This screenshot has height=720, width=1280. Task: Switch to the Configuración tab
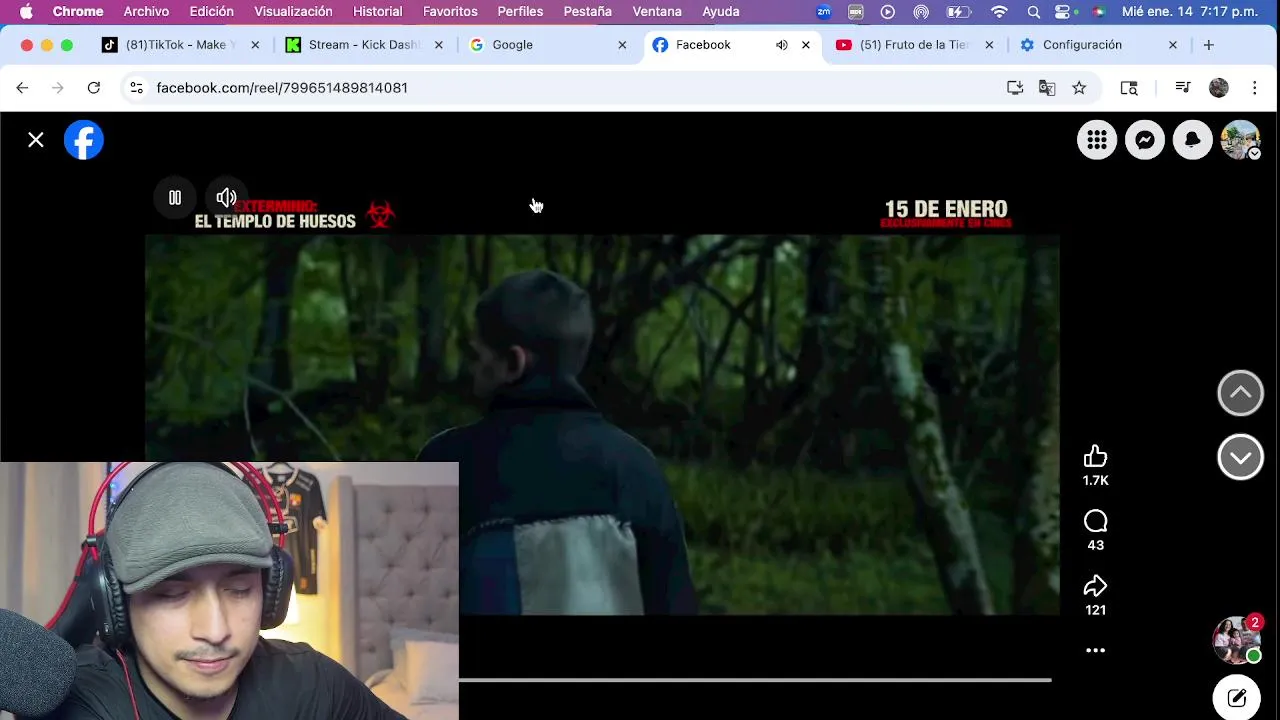pos(1098,45)
